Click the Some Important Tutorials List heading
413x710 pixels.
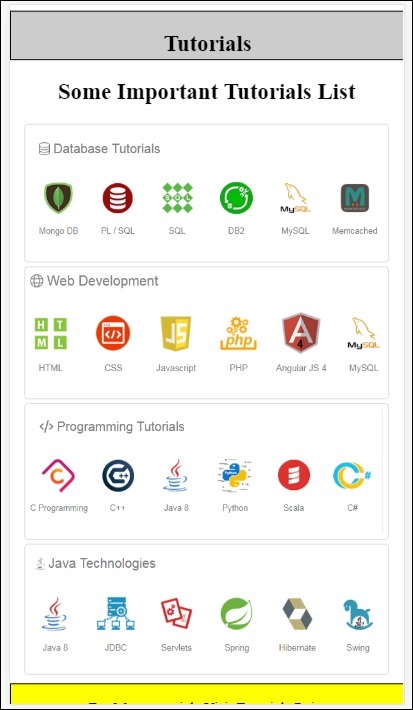click(x=206, y=91)
